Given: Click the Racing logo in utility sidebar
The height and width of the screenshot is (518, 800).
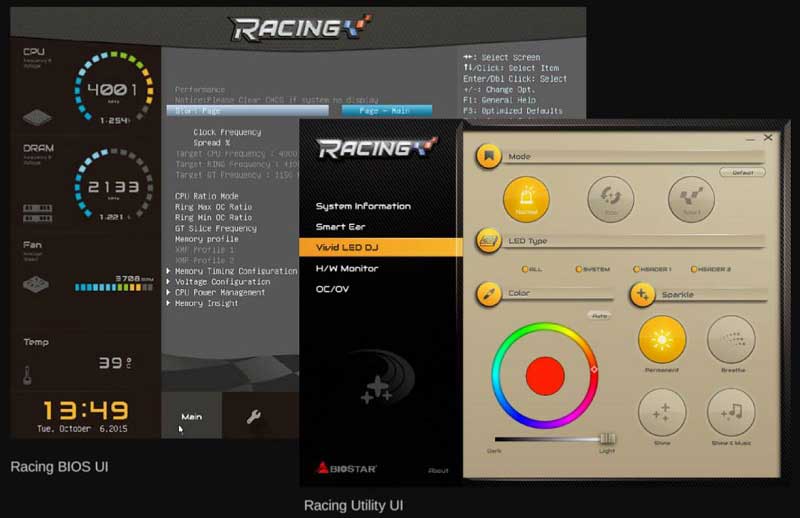Looking at the screenshot, I should coord(377,147).
